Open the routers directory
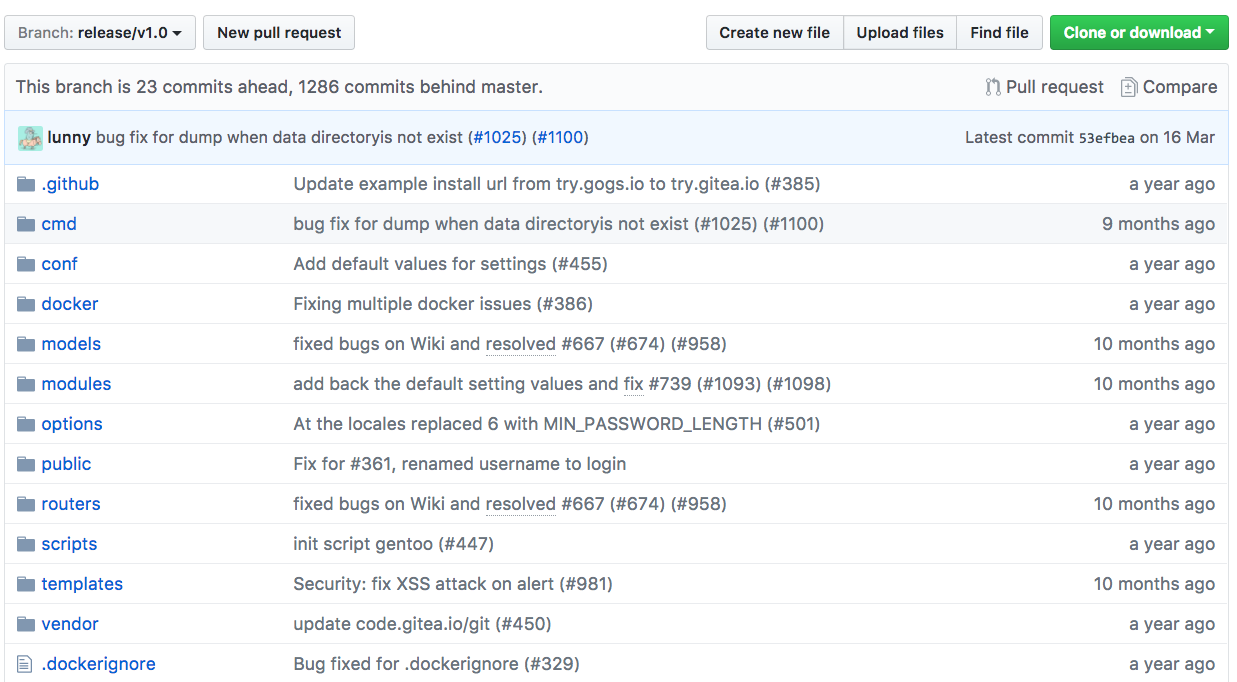 click(x=71, y=504)
